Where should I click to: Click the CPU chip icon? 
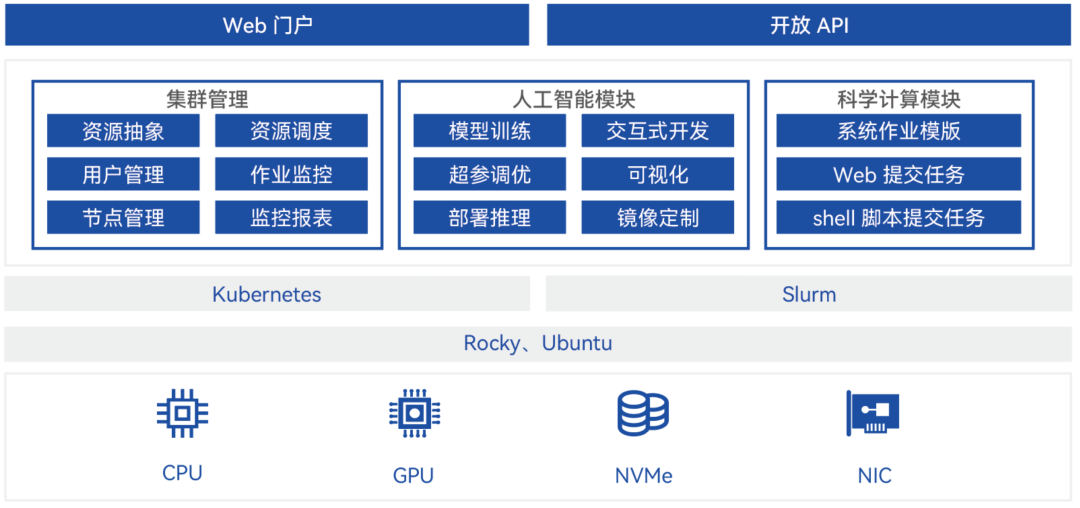point(183,413)
